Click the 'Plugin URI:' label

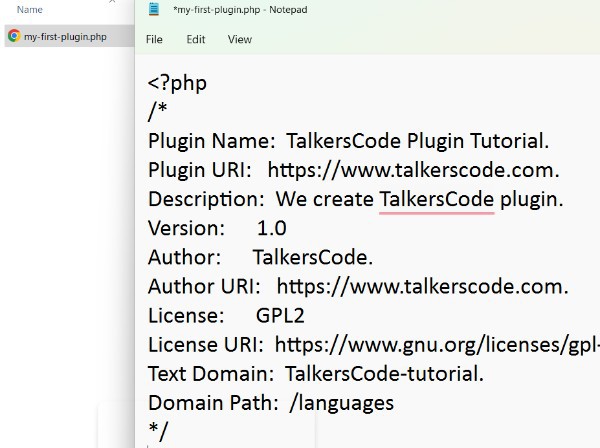pos(199,170)
